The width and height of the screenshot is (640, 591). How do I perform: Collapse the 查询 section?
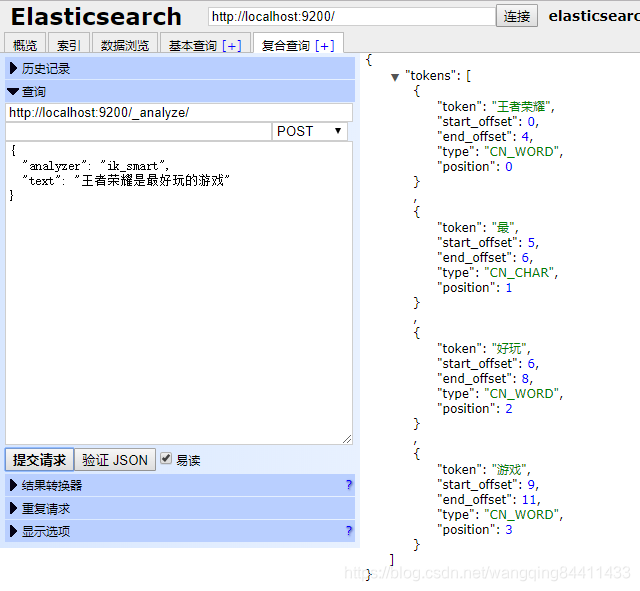point(180,91)
